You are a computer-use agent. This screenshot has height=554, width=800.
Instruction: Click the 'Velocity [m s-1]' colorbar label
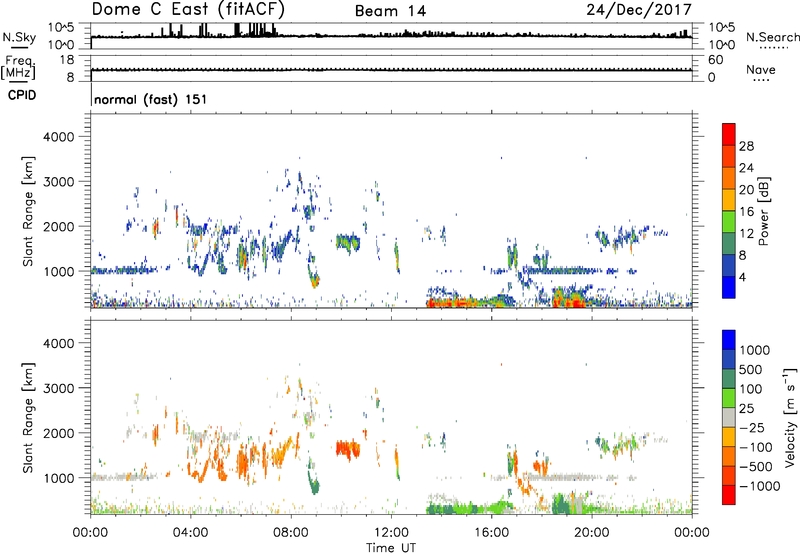pos(790,417)
